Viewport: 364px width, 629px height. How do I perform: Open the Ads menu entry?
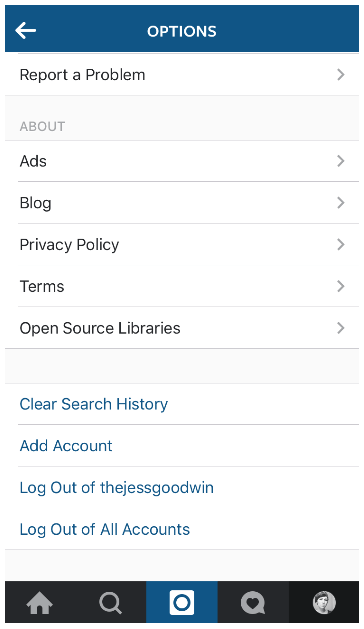(x=182, y=161)
